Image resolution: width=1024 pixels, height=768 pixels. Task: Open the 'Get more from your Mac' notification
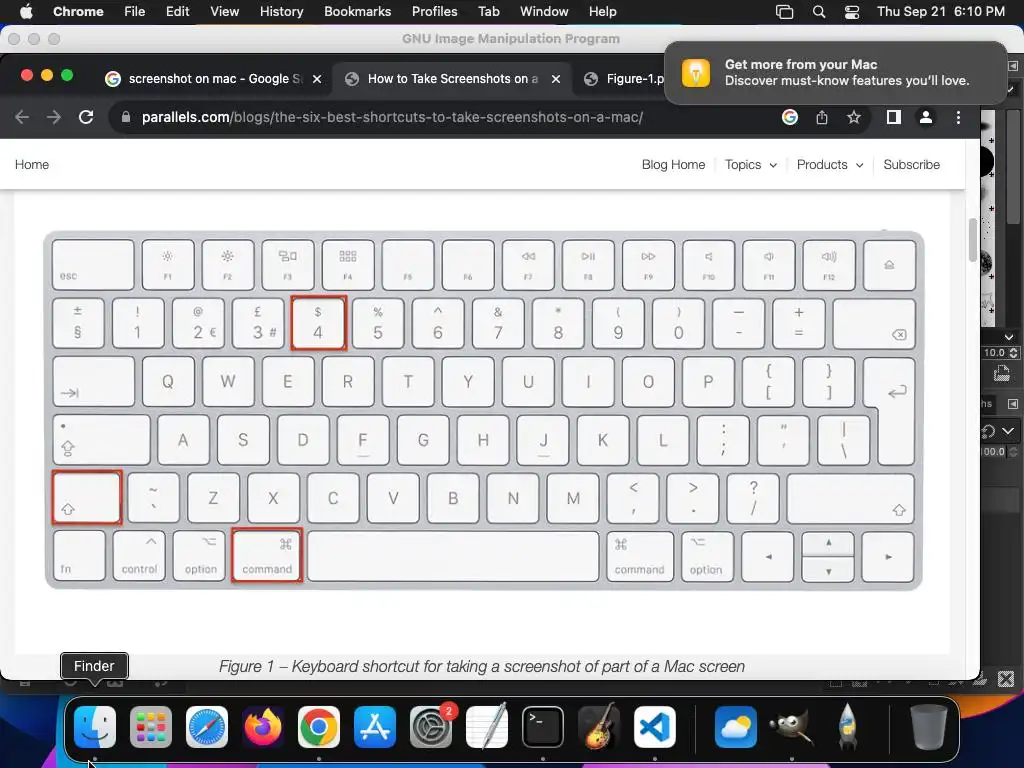[x=835, y=72]
